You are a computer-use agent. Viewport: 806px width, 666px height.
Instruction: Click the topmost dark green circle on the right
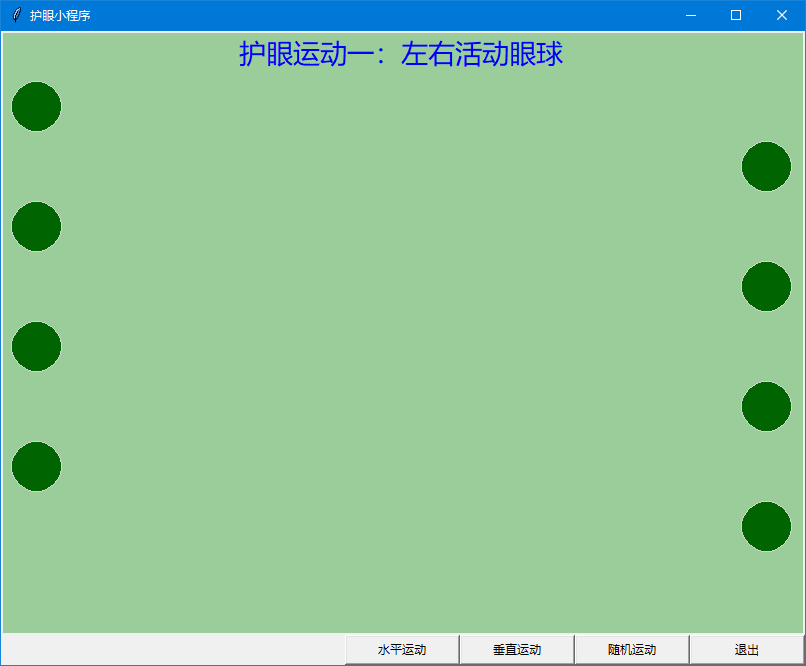766,166
